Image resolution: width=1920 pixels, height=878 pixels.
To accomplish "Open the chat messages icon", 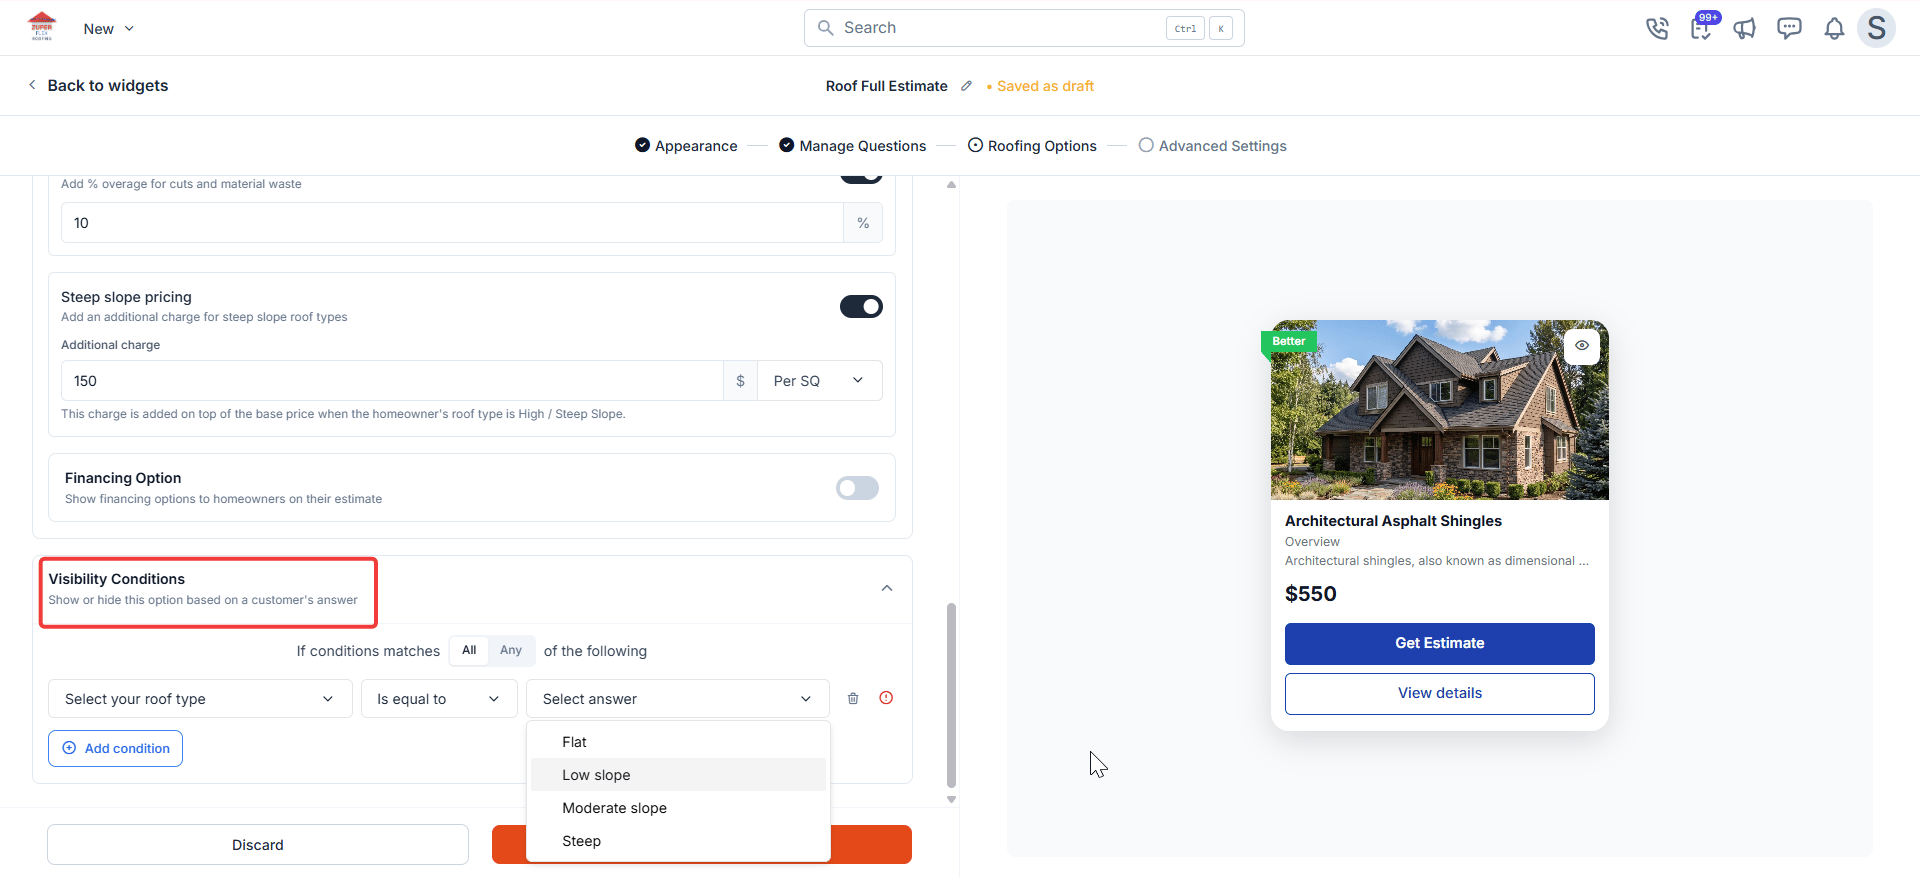I will (x=1789, y=28).
